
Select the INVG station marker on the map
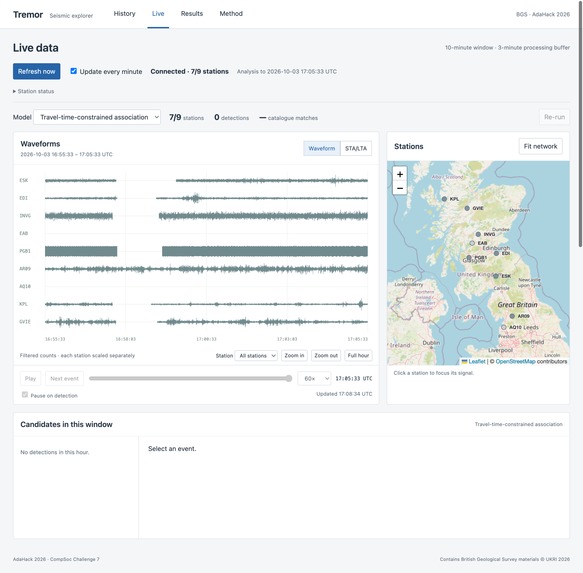coord(478,234)
